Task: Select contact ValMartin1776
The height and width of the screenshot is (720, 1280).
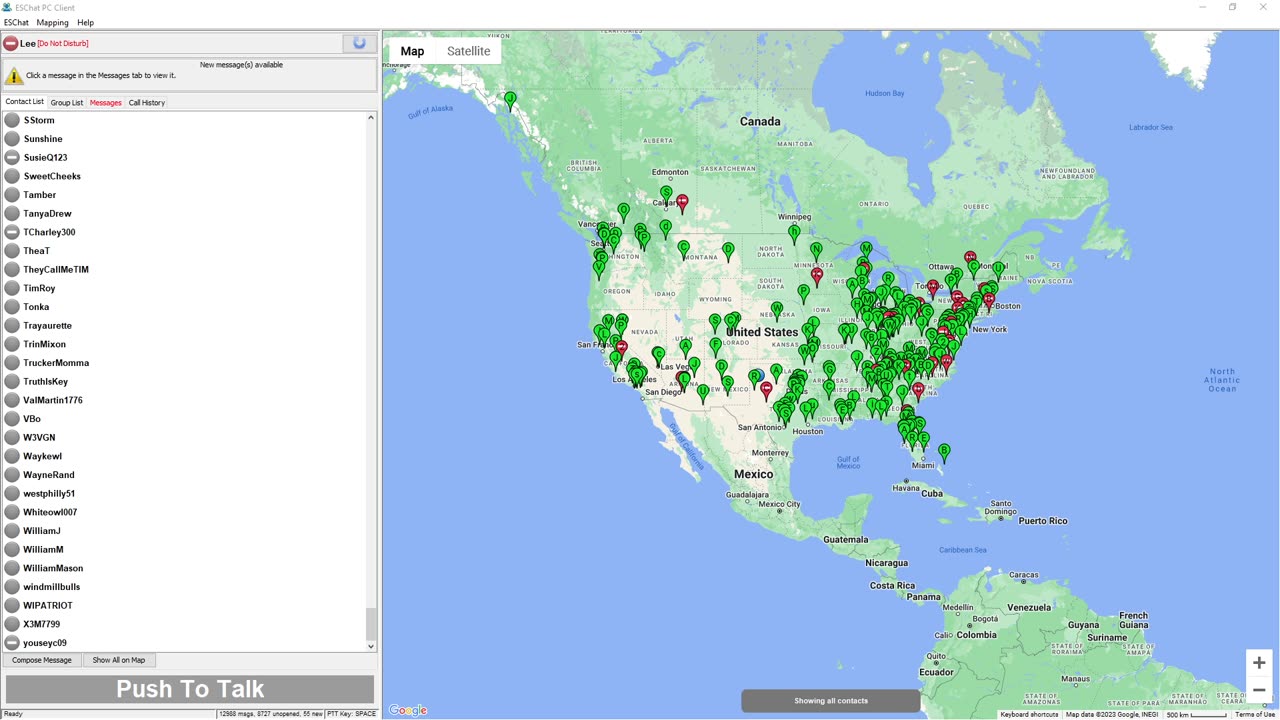Action: click(53, 400)
